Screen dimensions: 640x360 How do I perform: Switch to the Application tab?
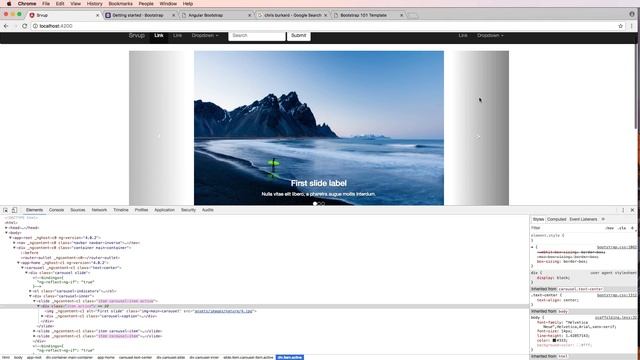coord(164,210)
